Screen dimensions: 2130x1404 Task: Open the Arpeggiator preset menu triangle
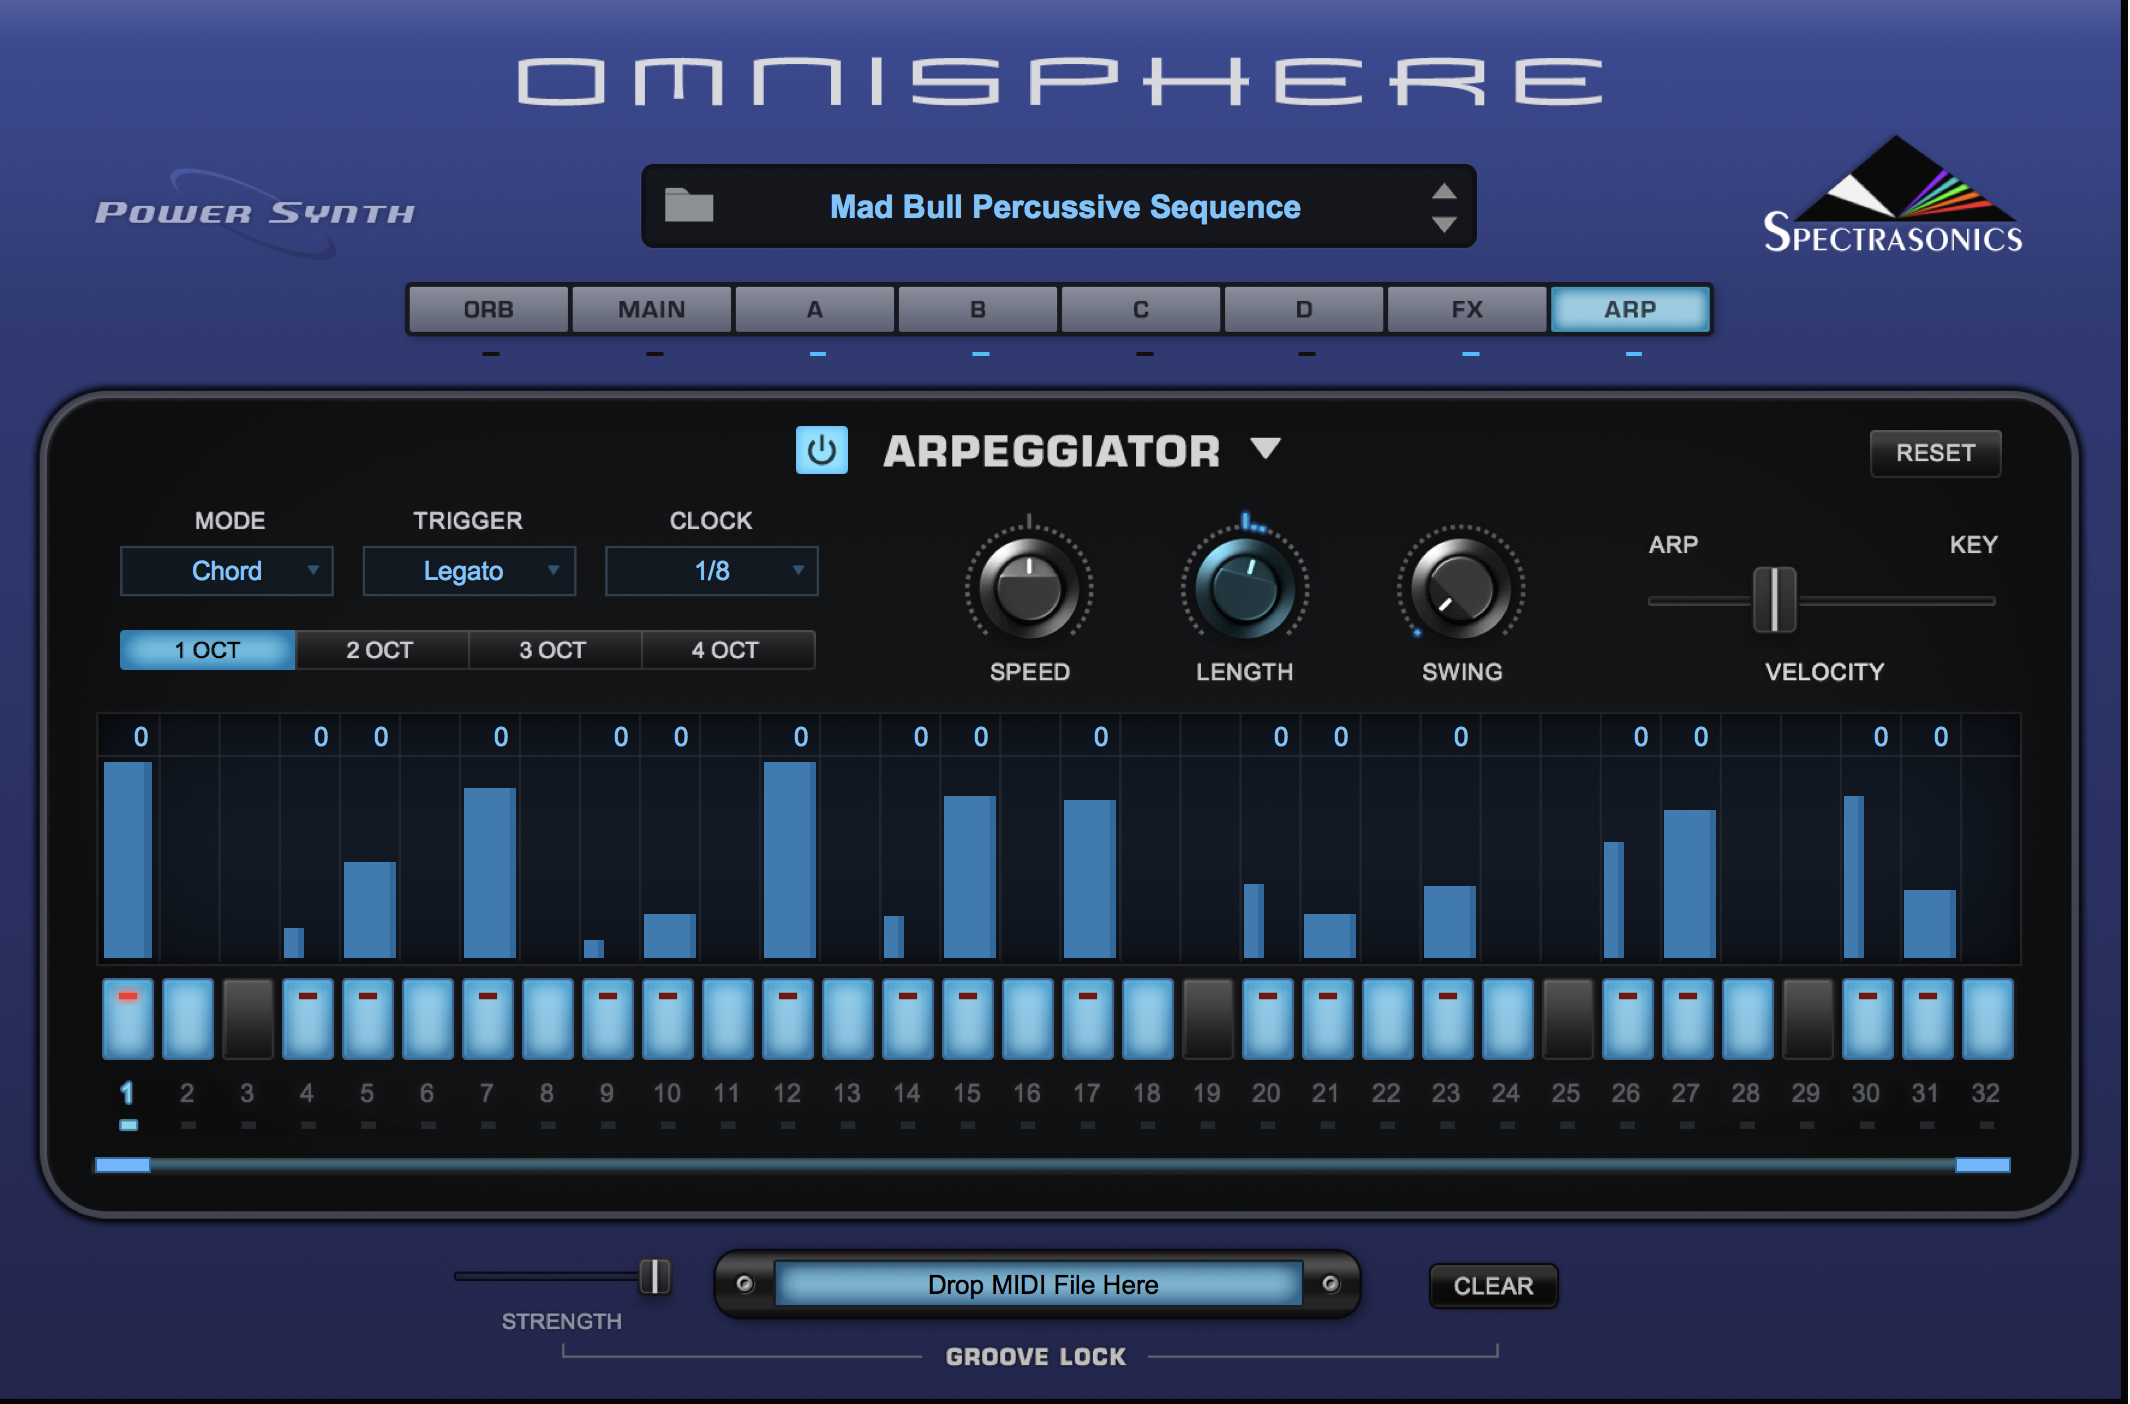coord(1265,448)
